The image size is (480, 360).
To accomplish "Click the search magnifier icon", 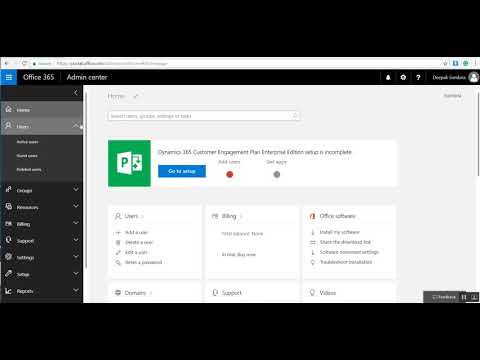I will click(295, 116).
